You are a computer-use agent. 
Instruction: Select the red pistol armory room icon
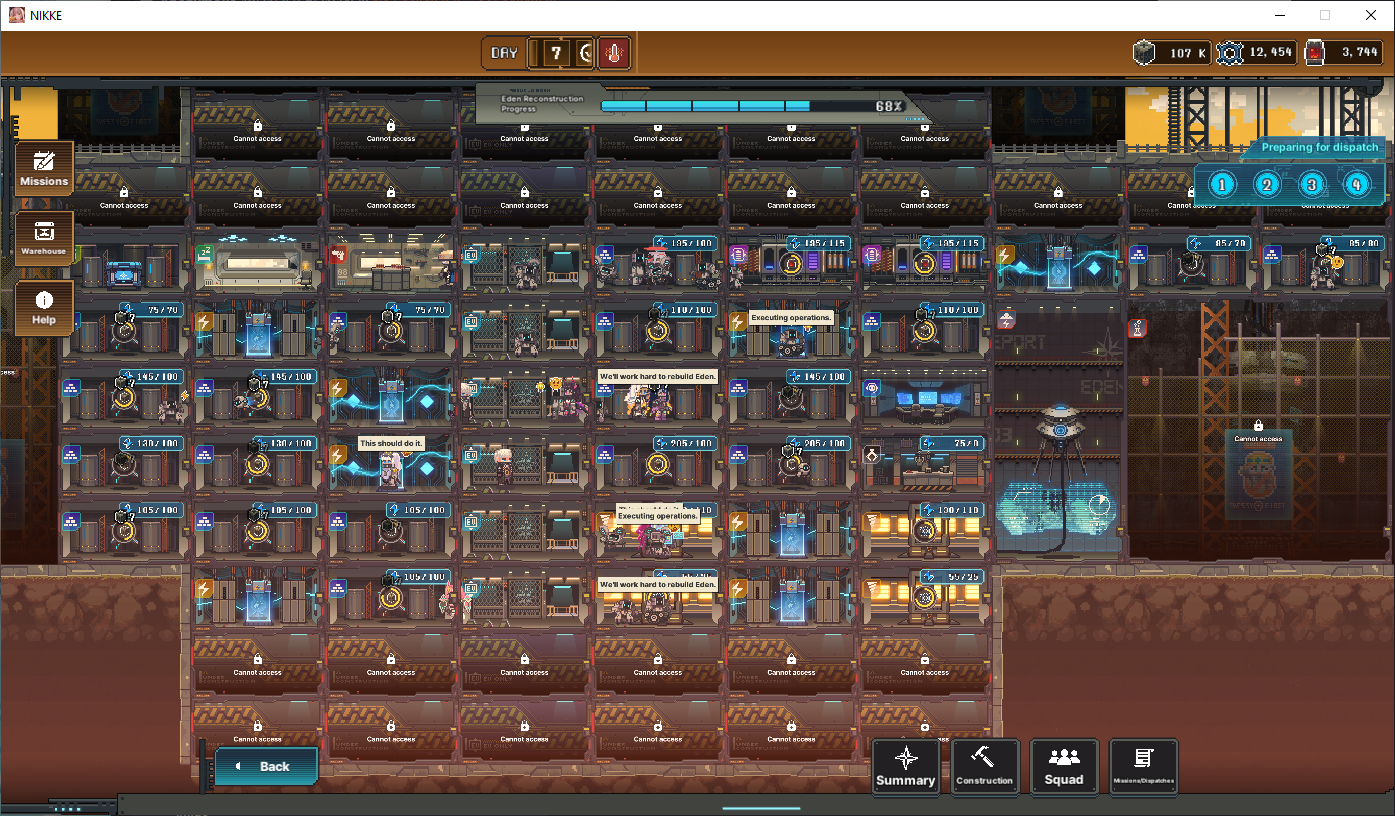338,254
